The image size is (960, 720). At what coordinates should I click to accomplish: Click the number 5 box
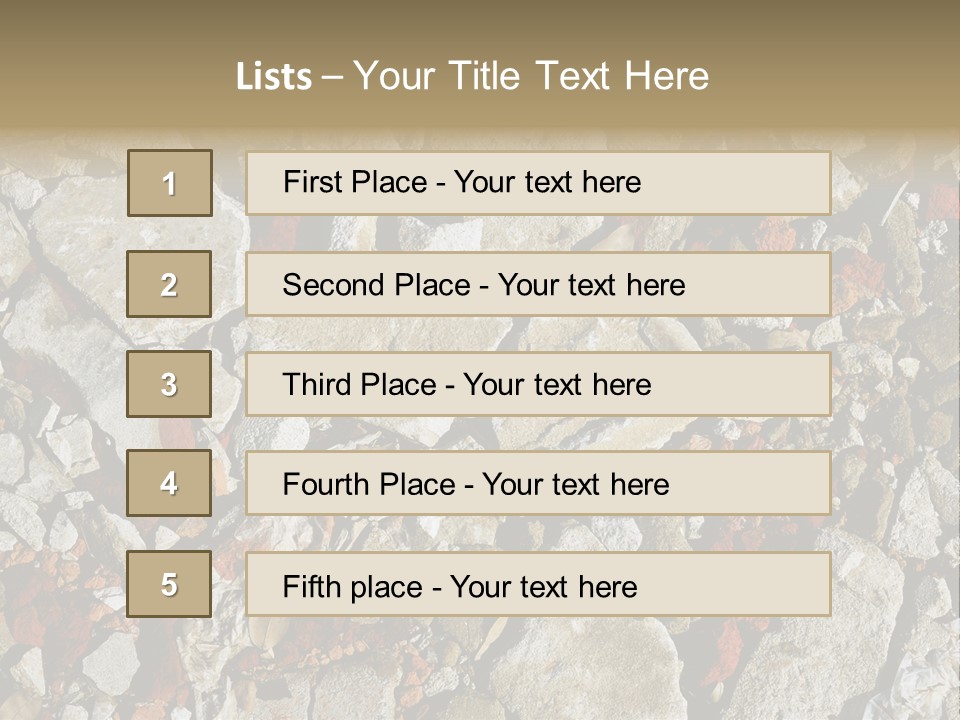click(169, 584)
